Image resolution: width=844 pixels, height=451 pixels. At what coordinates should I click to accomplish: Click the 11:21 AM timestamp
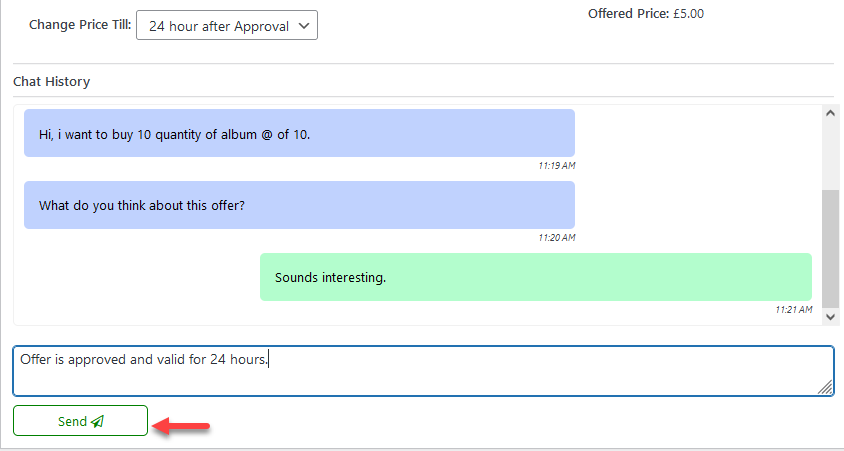coord(793,310)
